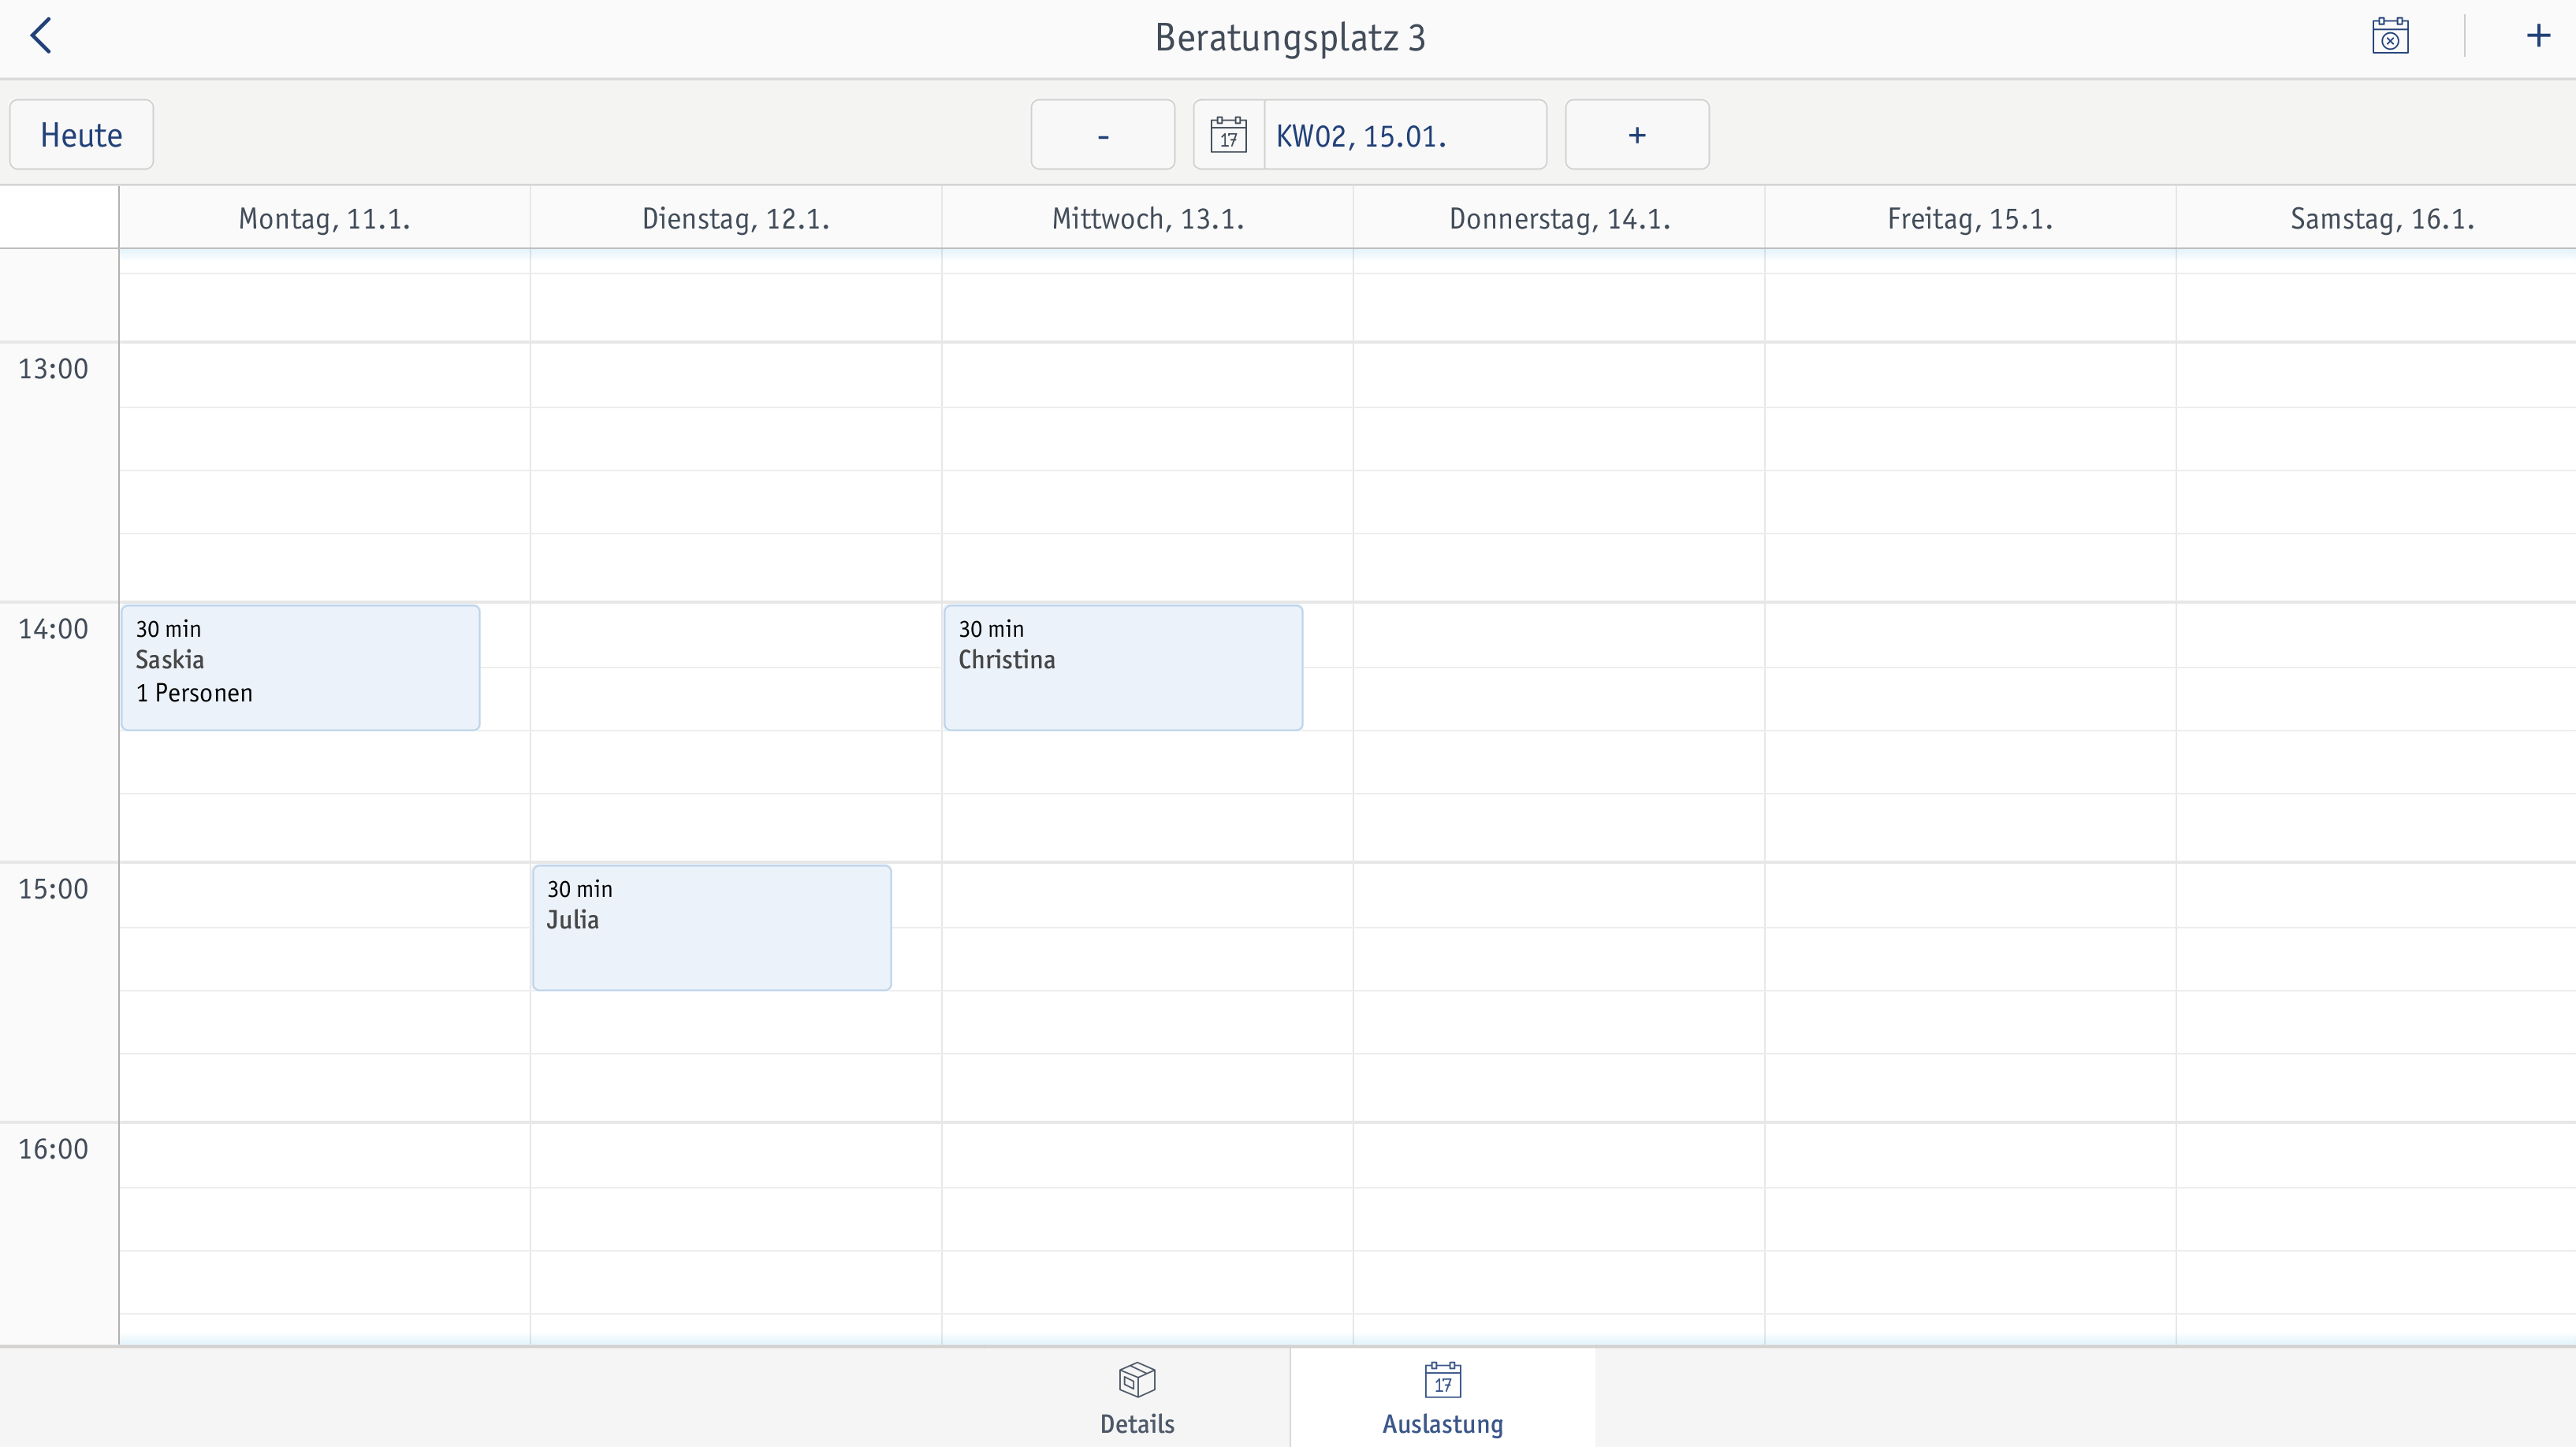This screenshot has height=1447, width=2576.
Task: Go to next week with plus button
Action: click(1637, 135)
